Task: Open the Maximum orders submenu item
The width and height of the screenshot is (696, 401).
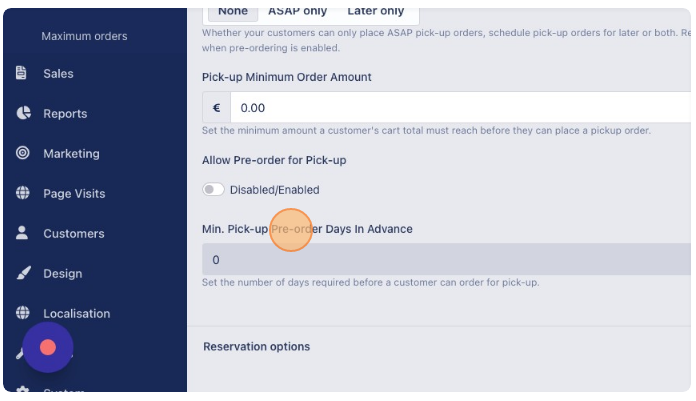Action: pos(84,36)
